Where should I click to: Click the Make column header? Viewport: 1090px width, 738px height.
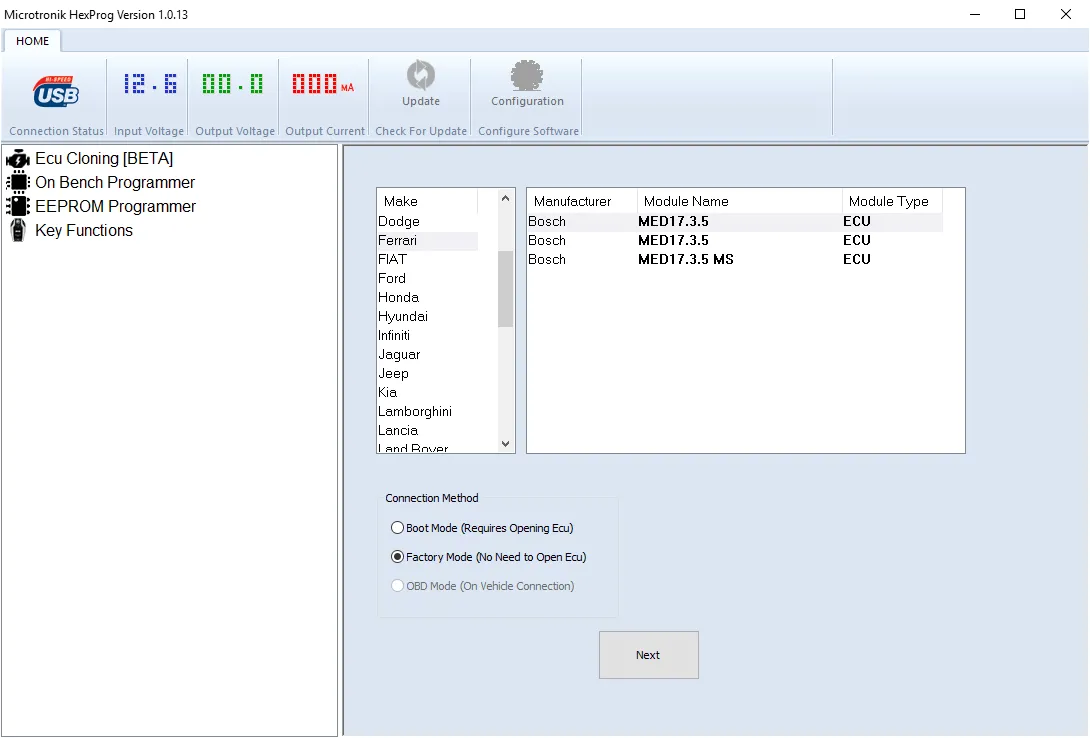pos(428,201)
